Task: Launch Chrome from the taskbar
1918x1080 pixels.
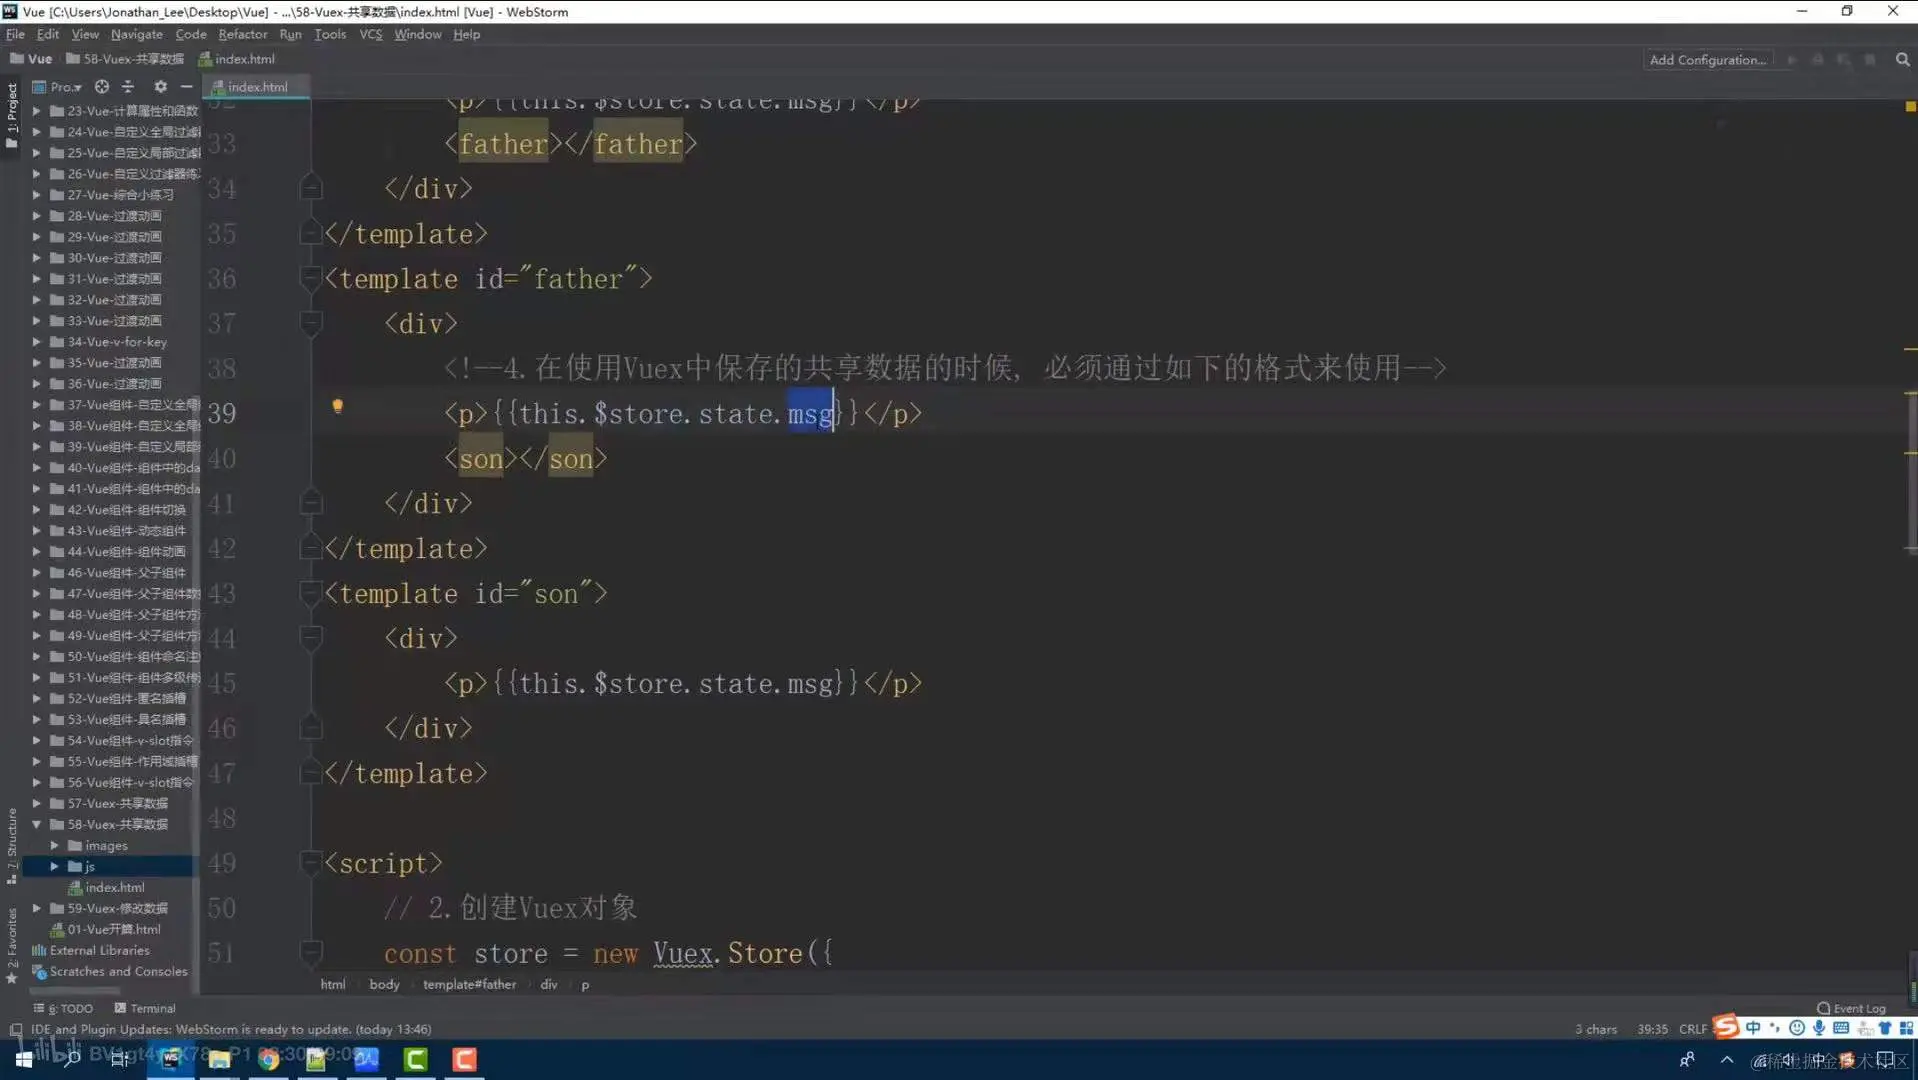Action: [x=268, y=1061]
